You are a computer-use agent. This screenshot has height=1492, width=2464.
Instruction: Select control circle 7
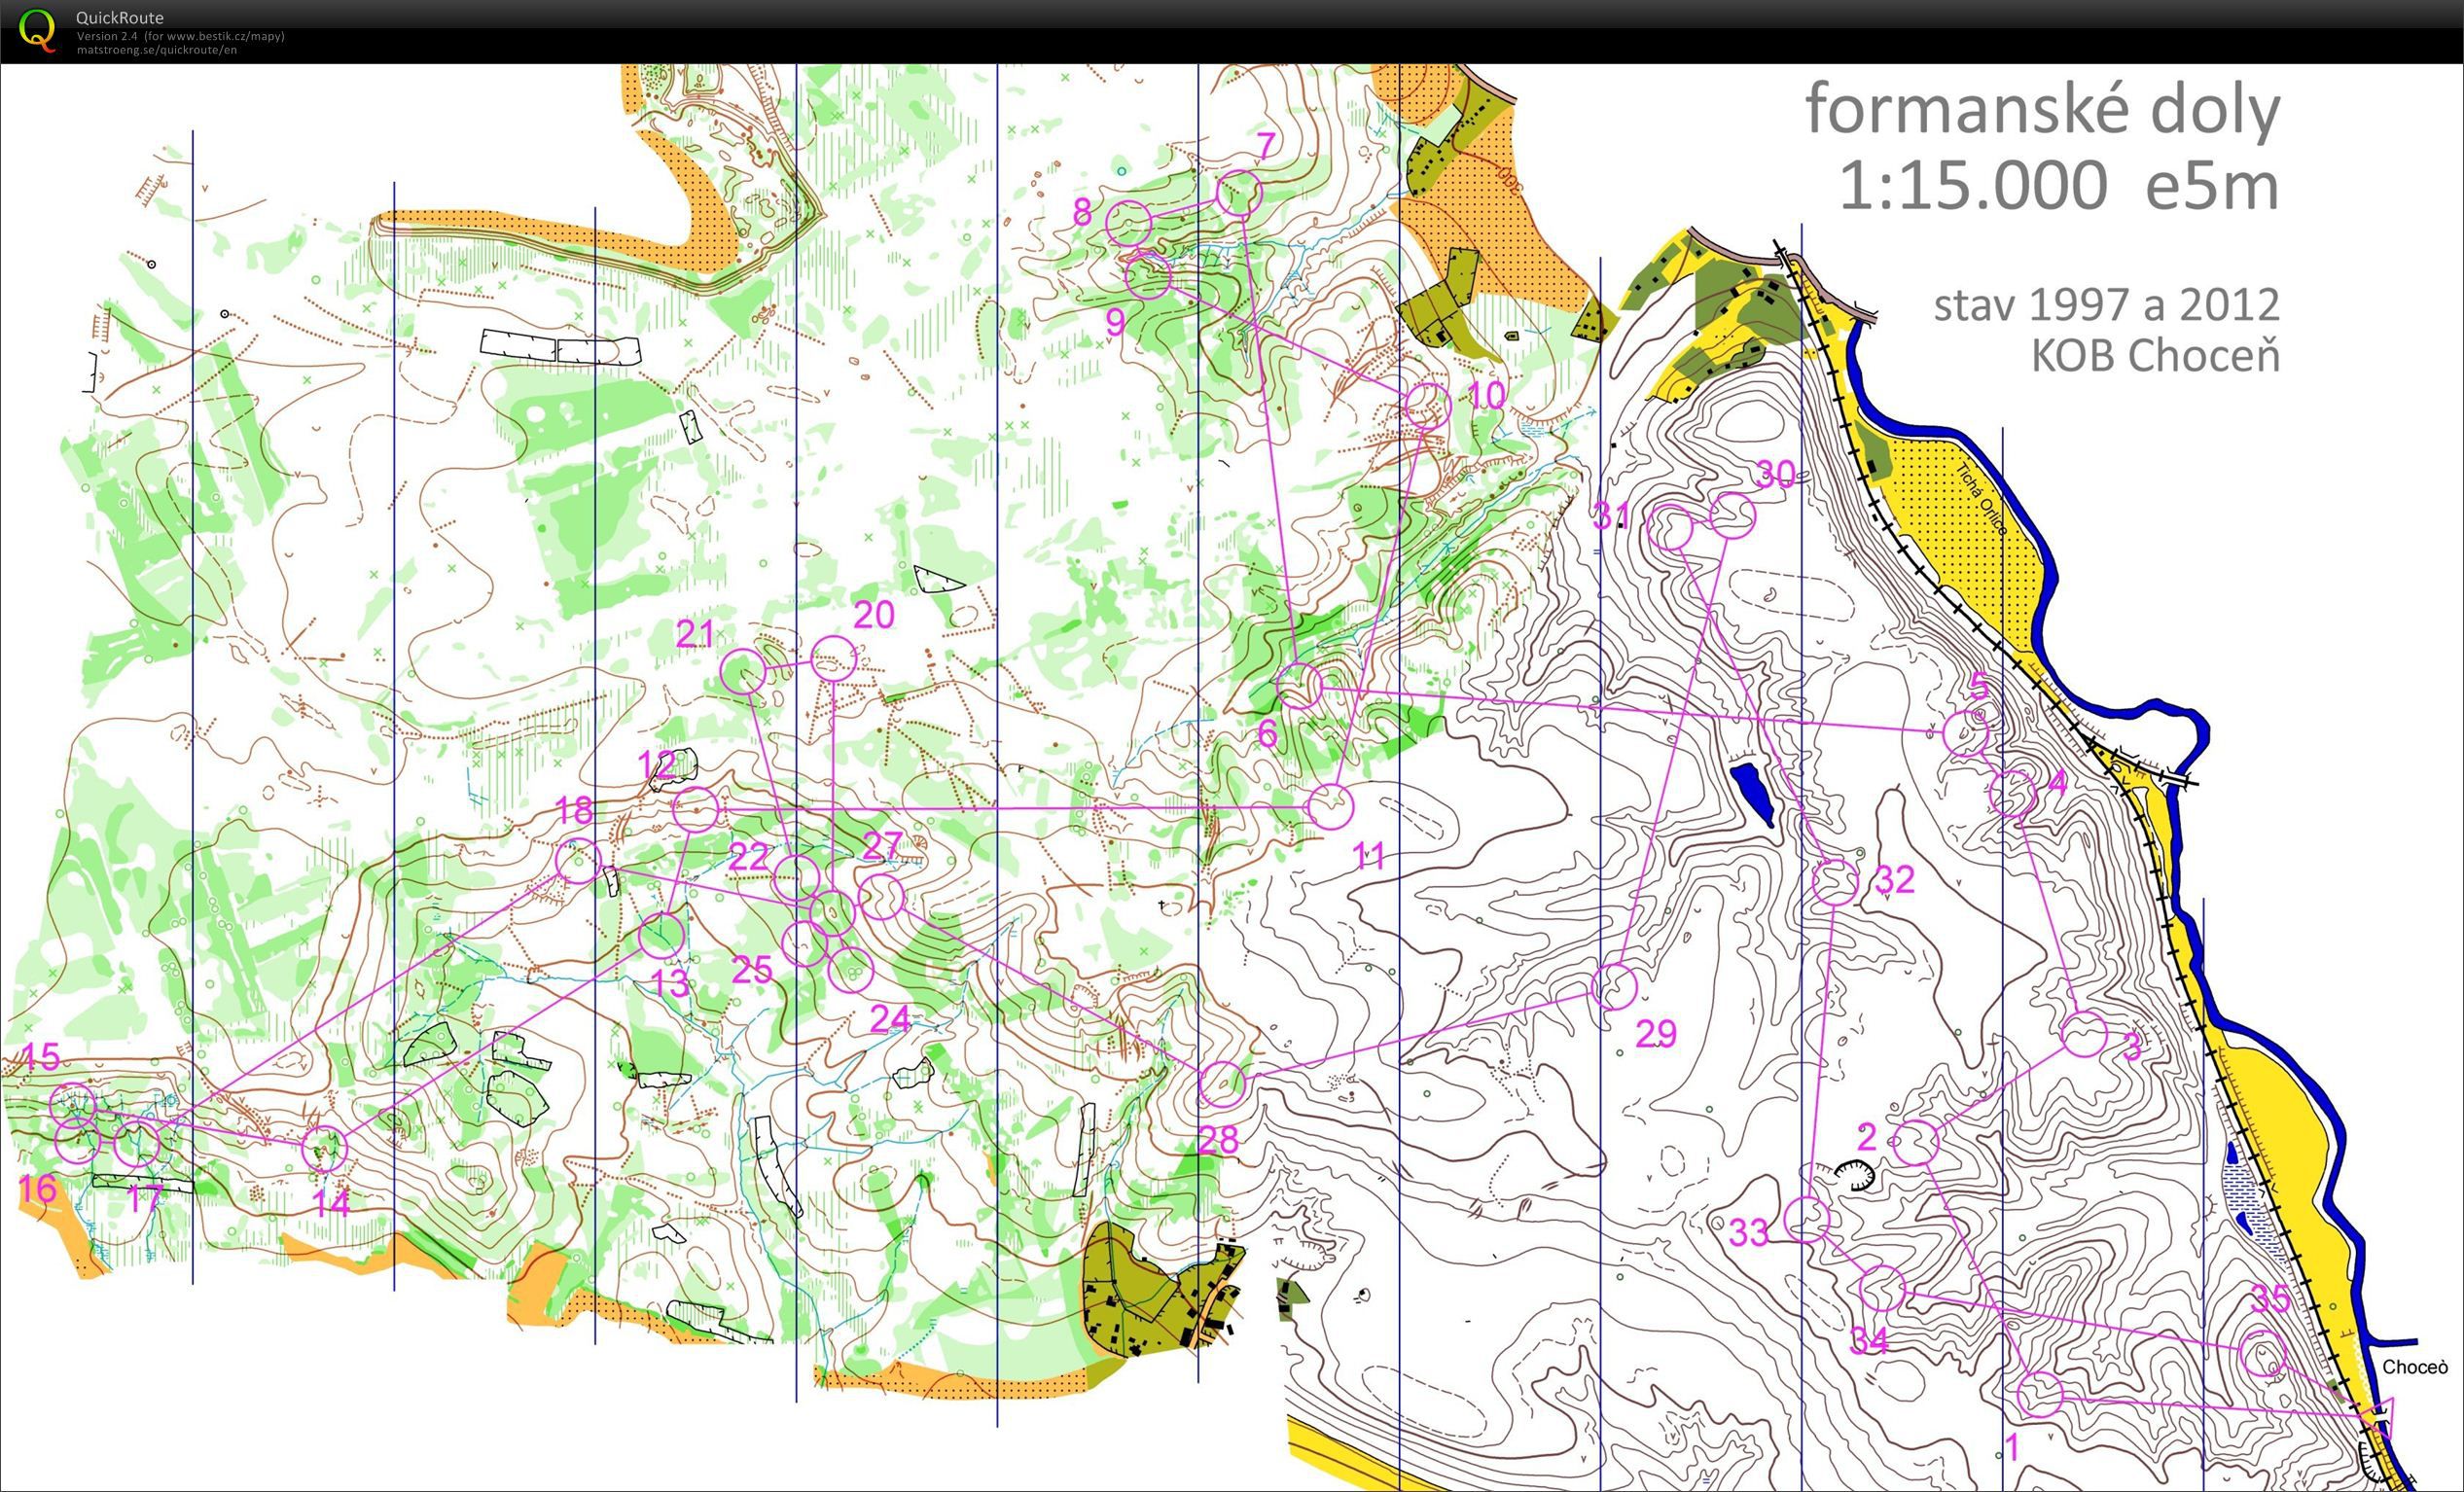(x=1239, y=192)
